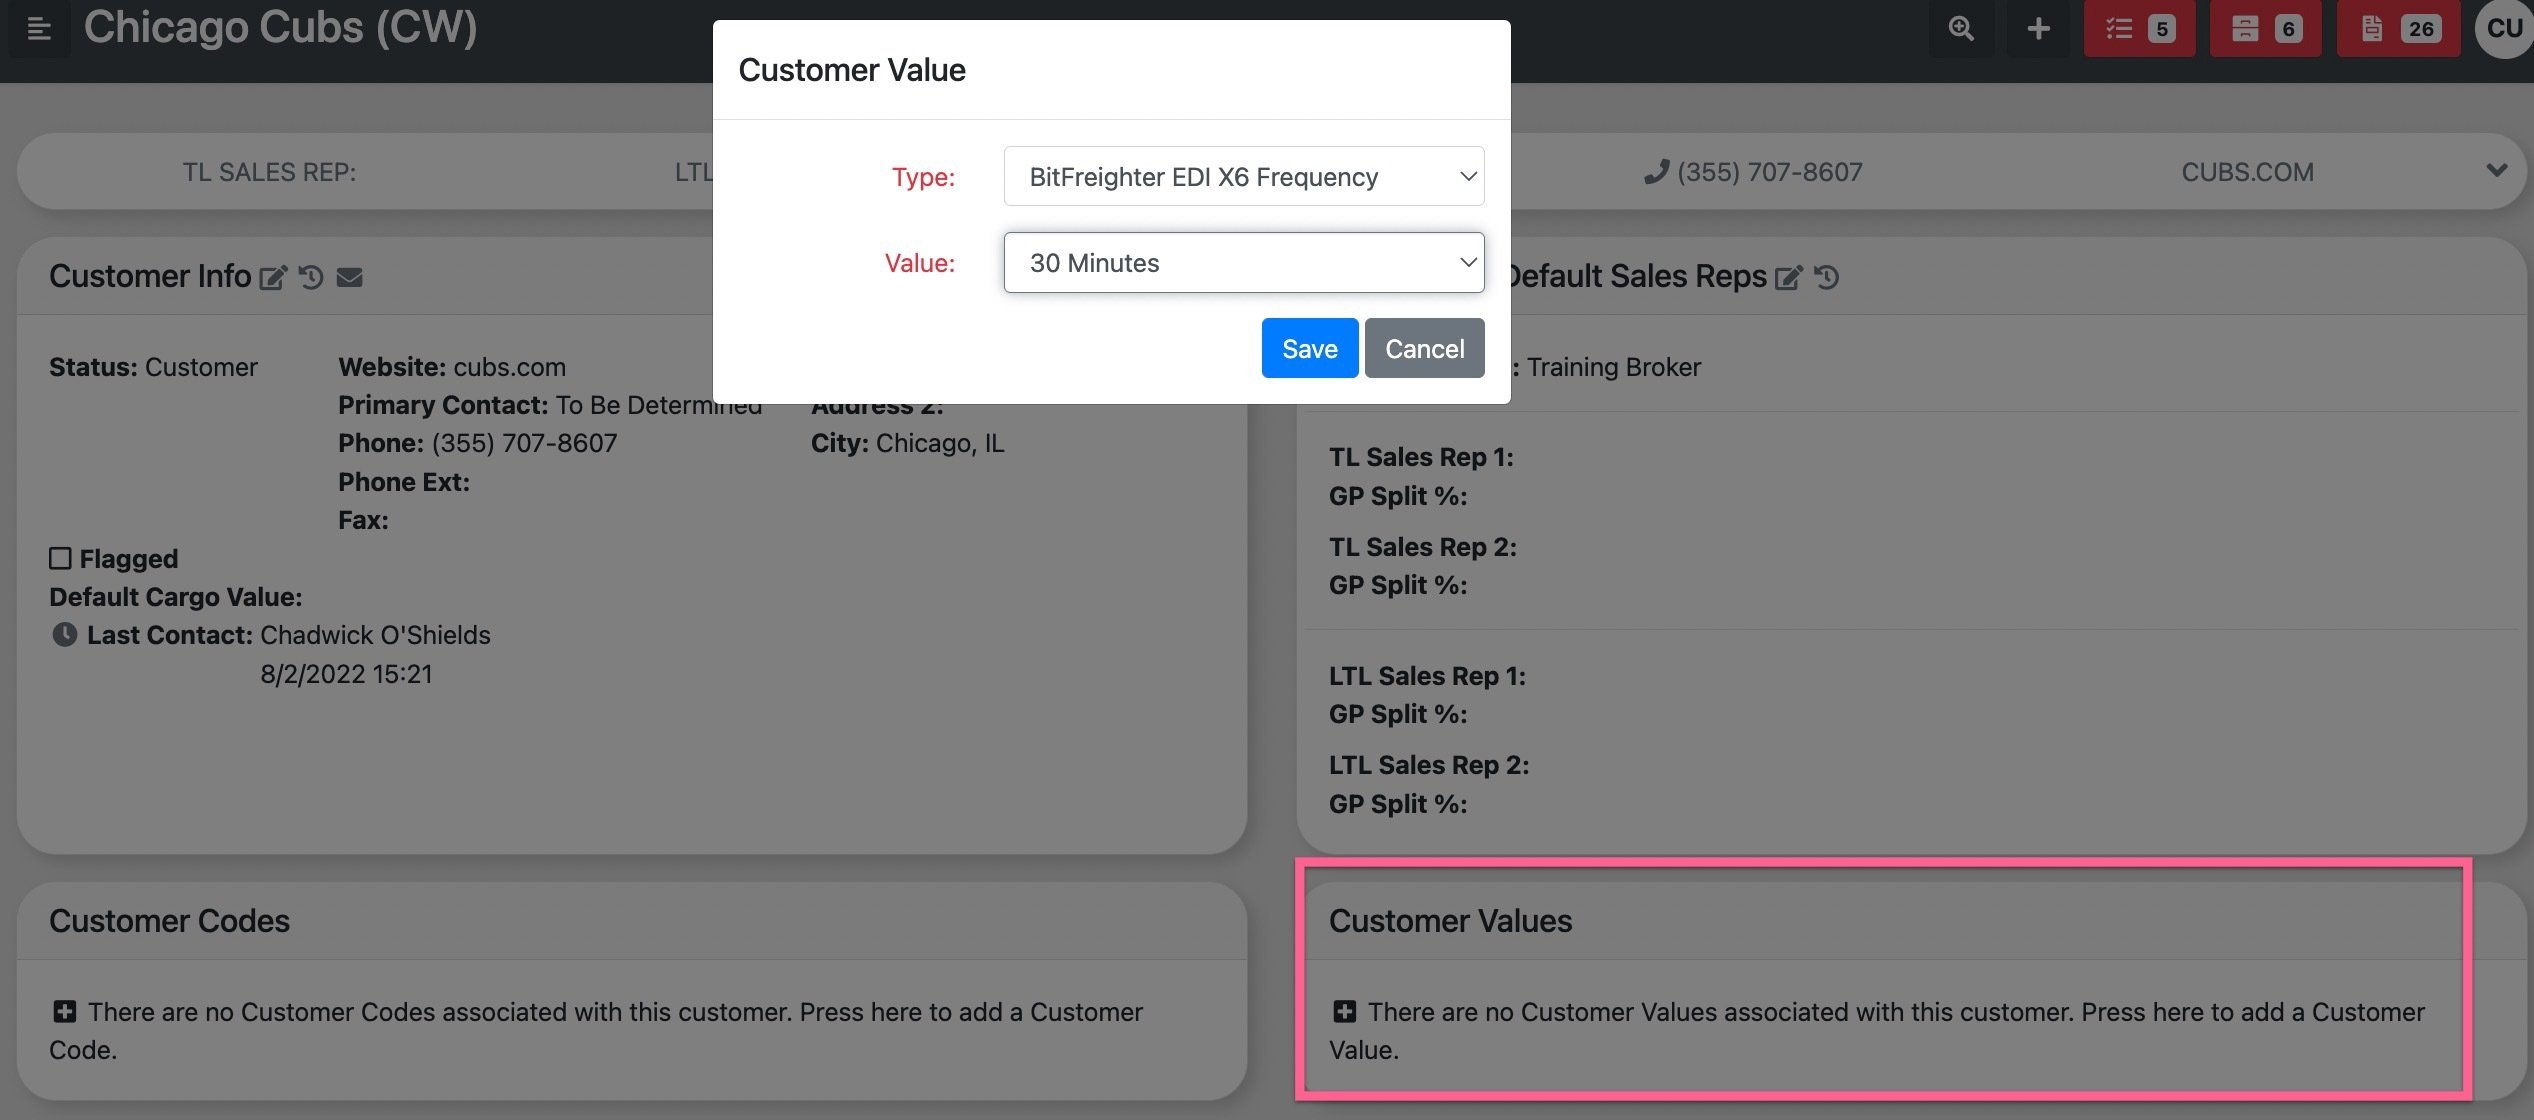Edit Customer Info with pencil icon

point(273,277)
